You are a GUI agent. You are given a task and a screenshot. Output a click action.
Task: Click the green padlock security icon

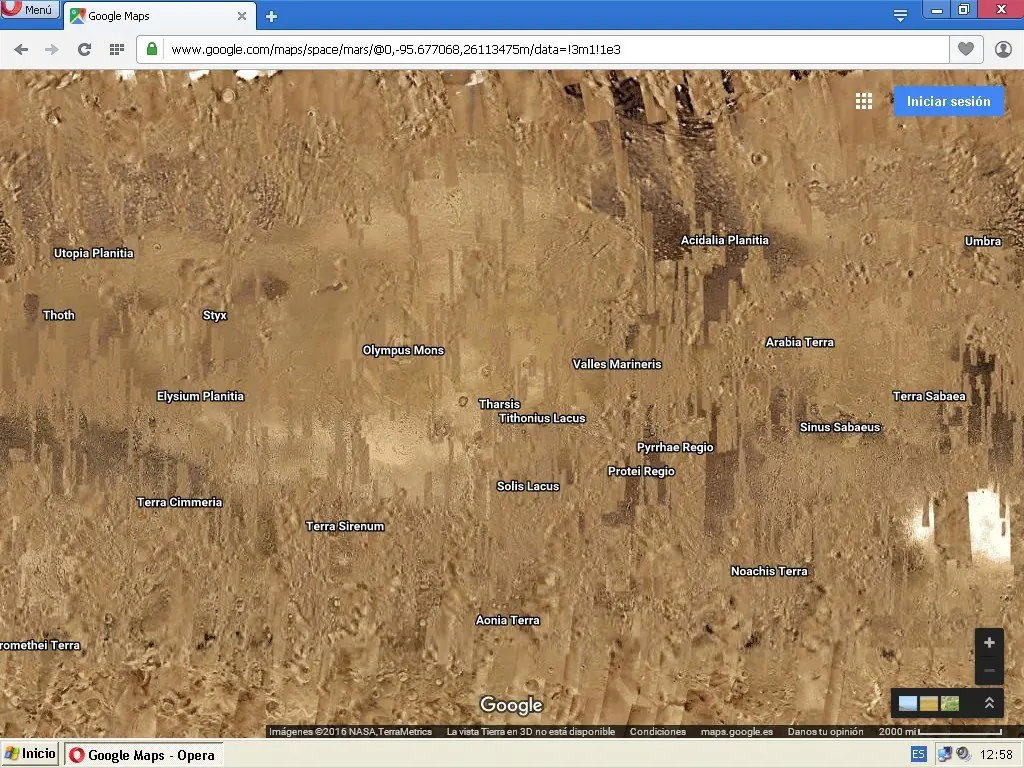pyautogui.click(x=152, y=49)
